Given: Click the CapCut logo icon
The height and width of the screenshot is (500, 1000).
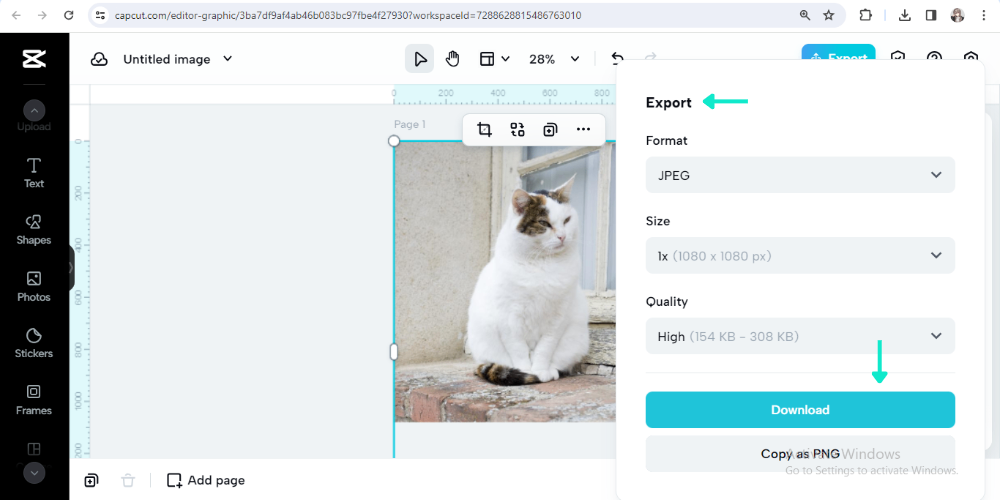Looking at the screenshot, I should 34,59.
